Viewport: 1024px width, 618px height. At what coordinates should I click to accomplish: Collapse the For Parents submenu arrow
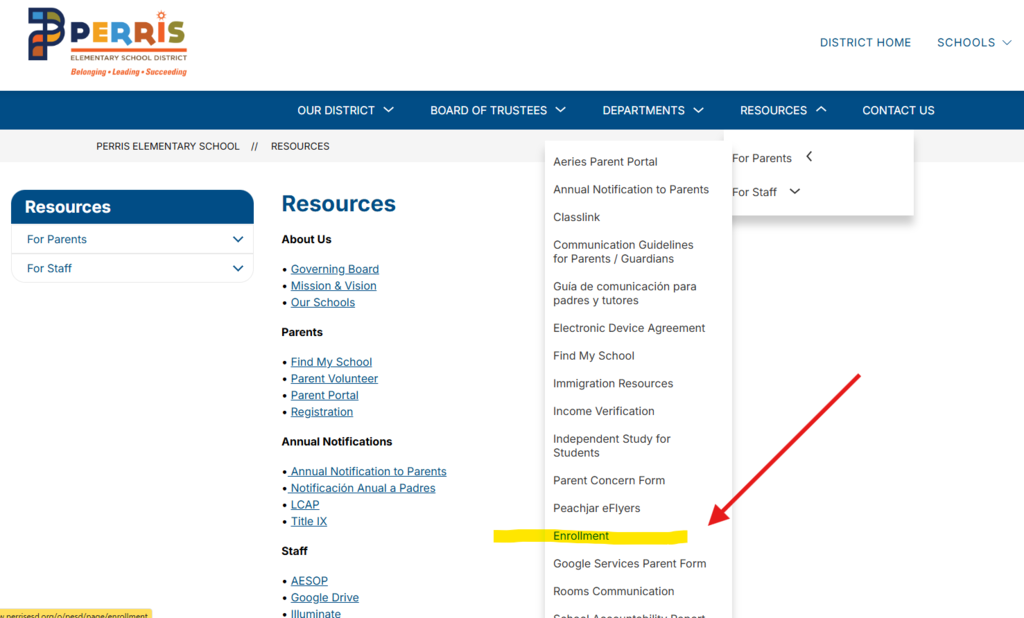pos(809,158)
